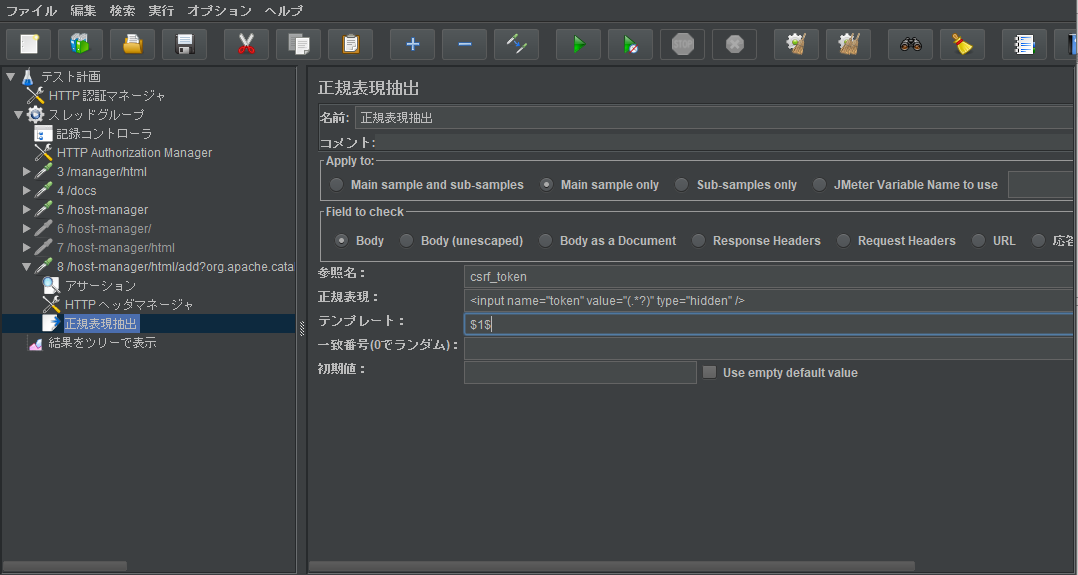Click the Open file folder icon
The height and width of the screenshot is (575, 1078).
(x=133, y=45)
